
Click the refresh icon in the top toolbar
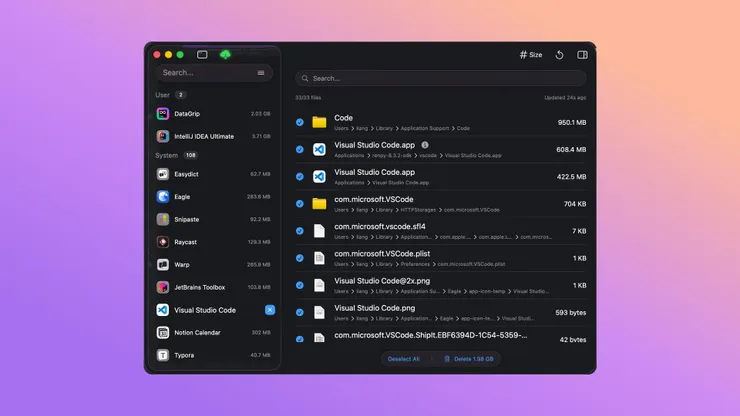pos(560,55)
